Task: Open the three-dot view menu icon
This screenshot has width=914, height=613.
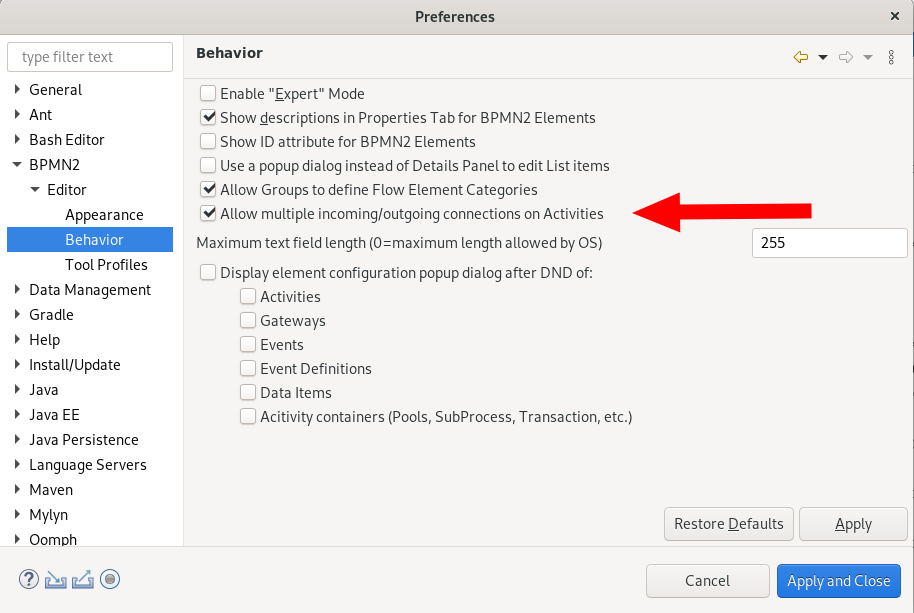Action: (891, 57)
